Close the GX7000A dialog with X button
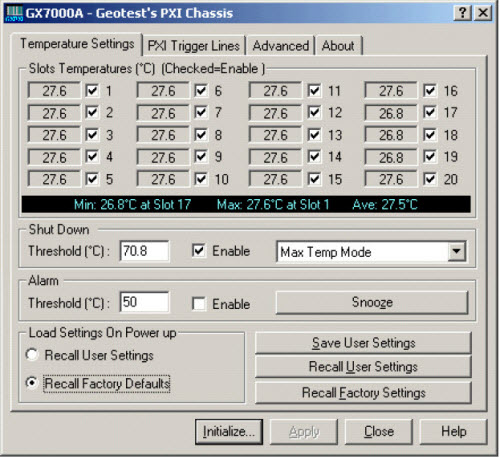Image resolution: width=500 pixels, height=458 pixels. [483, 13]
